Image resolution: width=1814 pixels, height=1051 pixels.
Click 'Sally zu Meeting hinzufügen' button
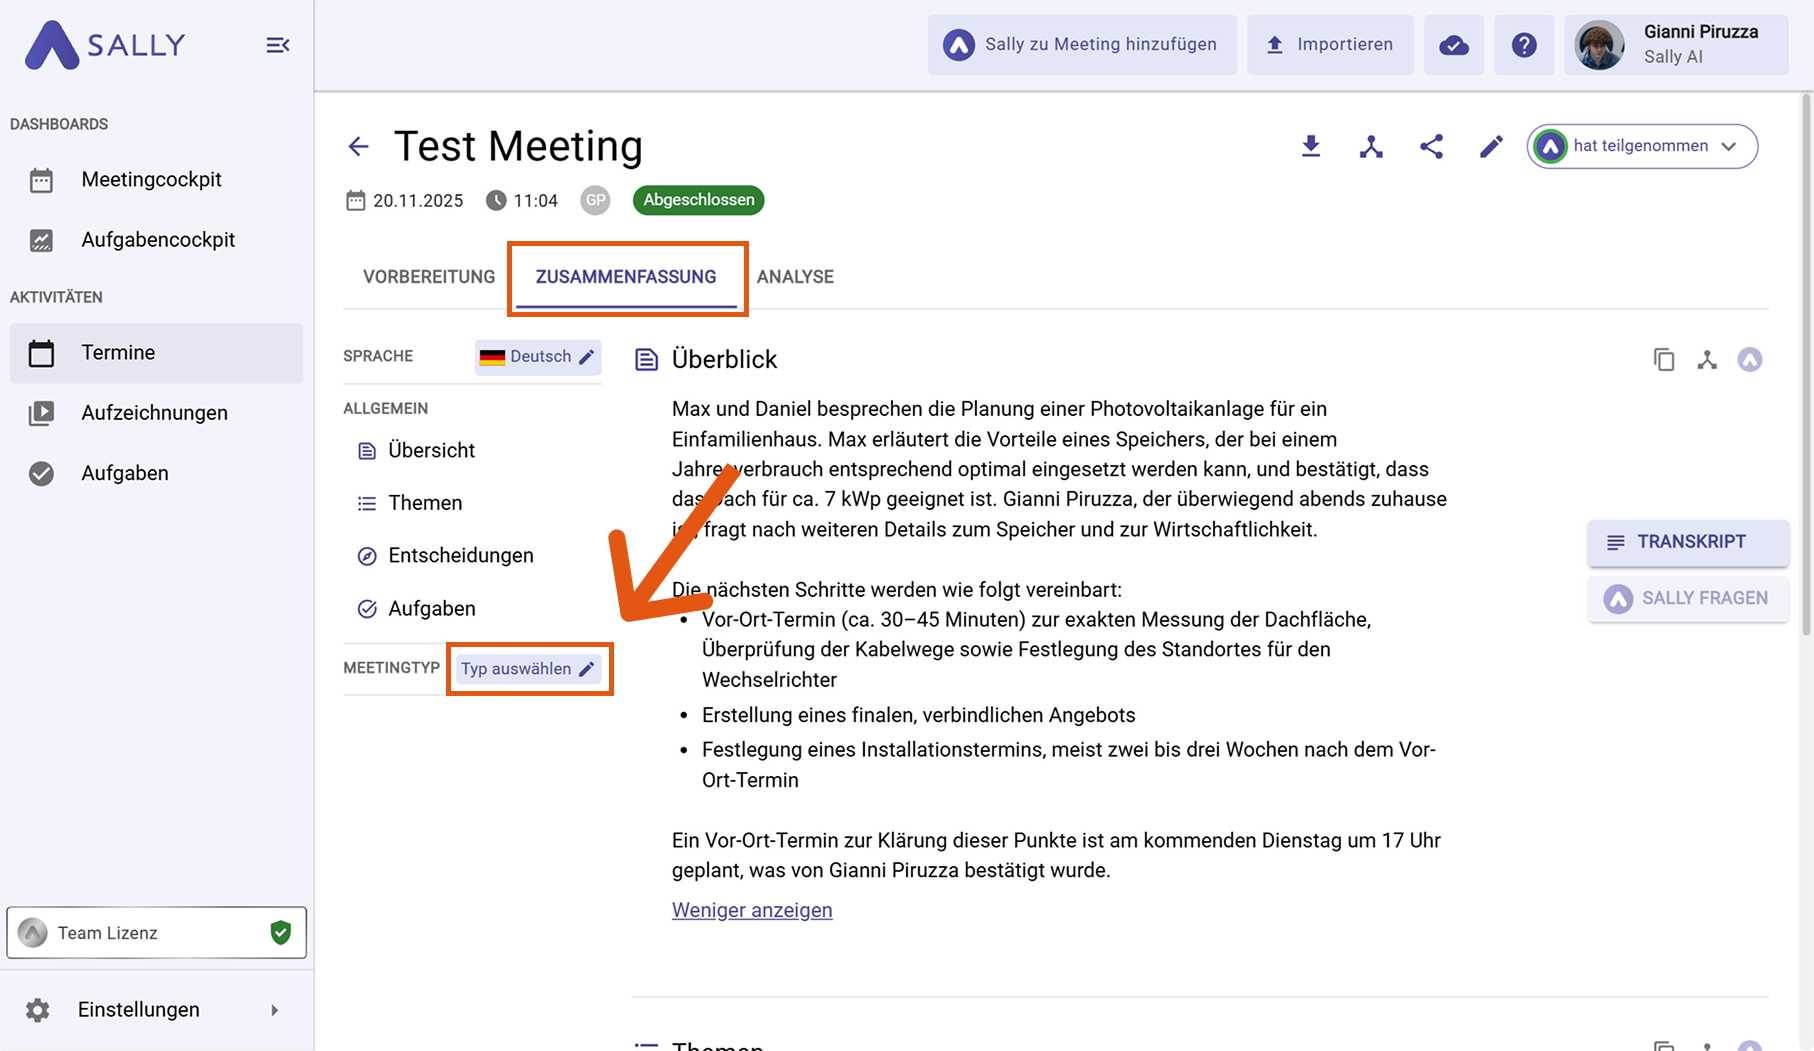coord(1082,45)
